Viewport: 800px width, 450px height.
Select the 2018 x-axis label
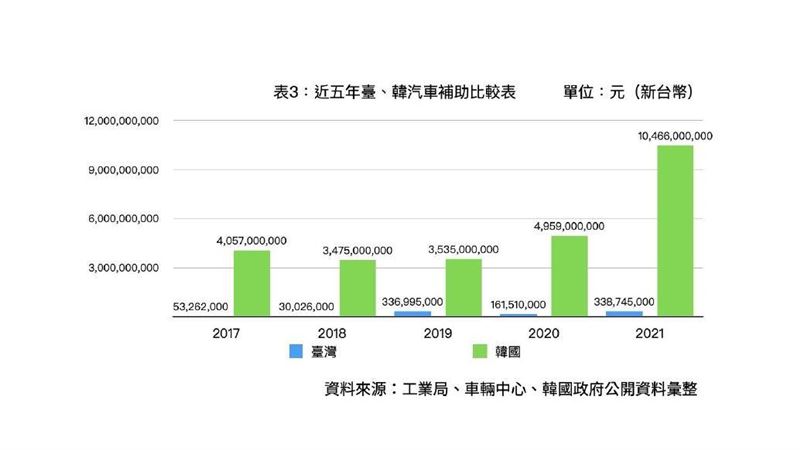[x=332, y=334]
